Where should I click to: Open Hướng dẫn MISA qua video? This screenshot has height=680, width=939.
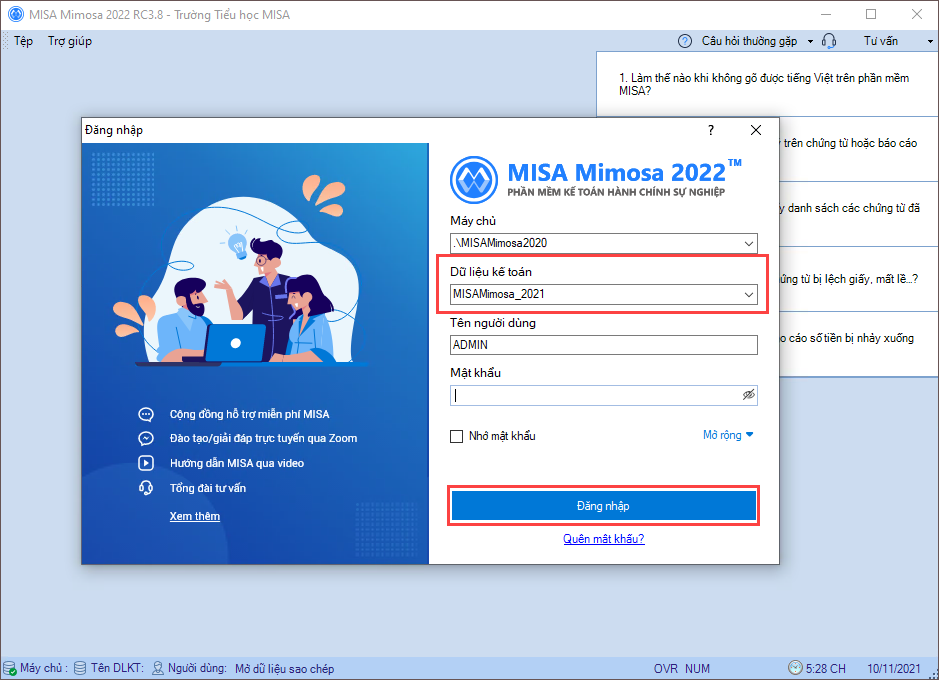pyautogui.click(x=237, y=463)
